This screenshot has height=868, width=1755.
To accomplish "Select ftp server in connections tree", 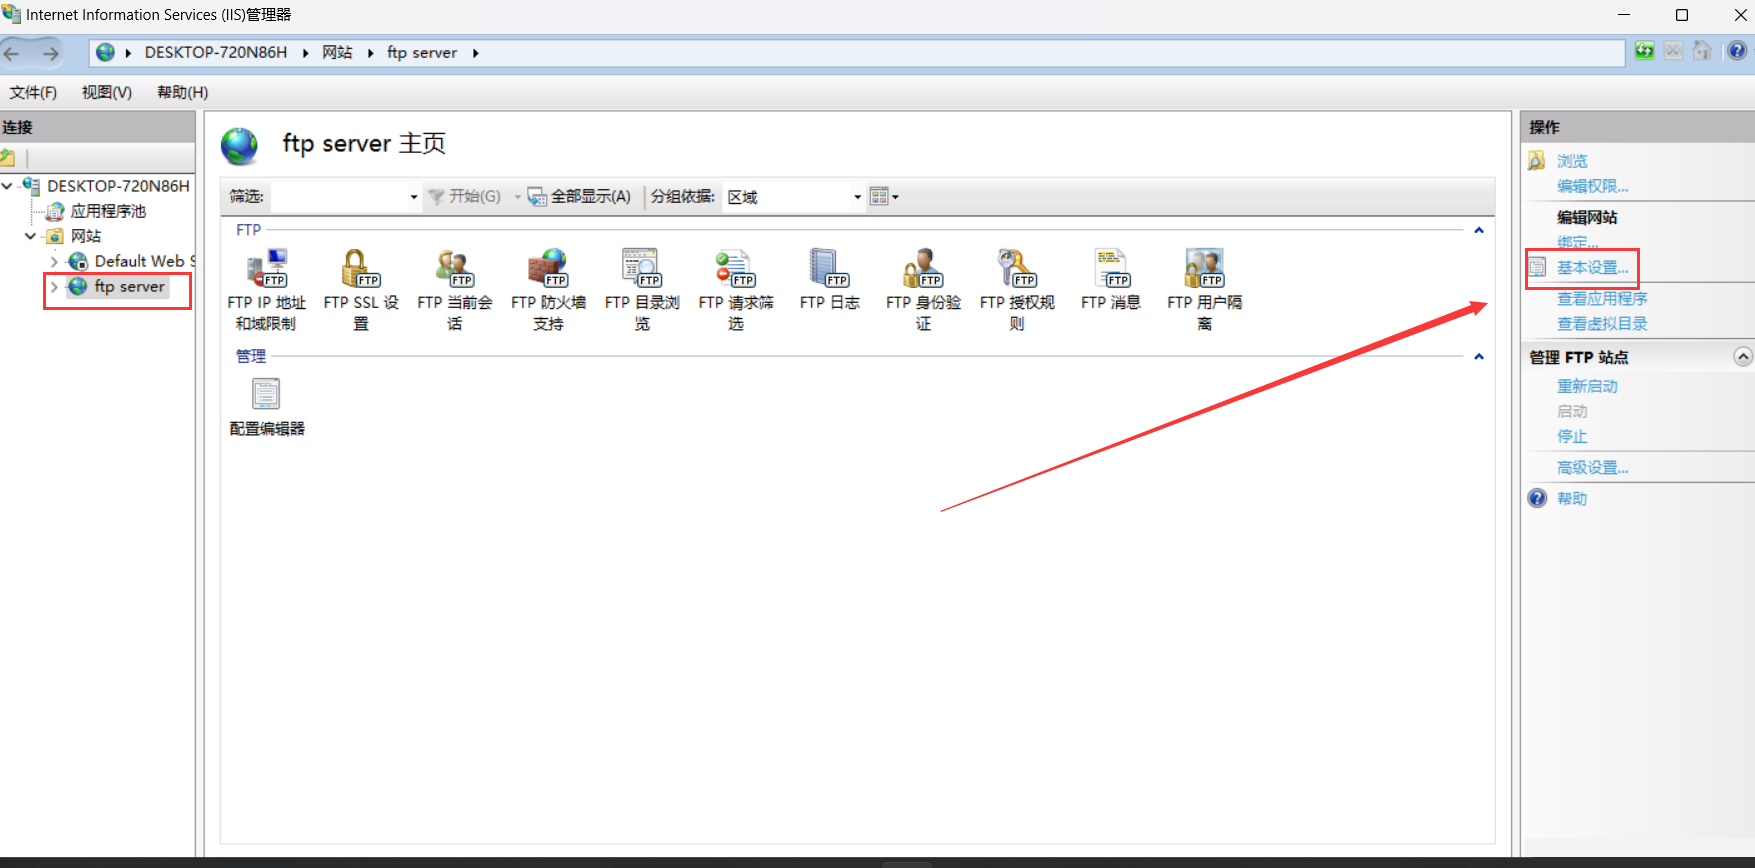I will (x=129, y=287).
